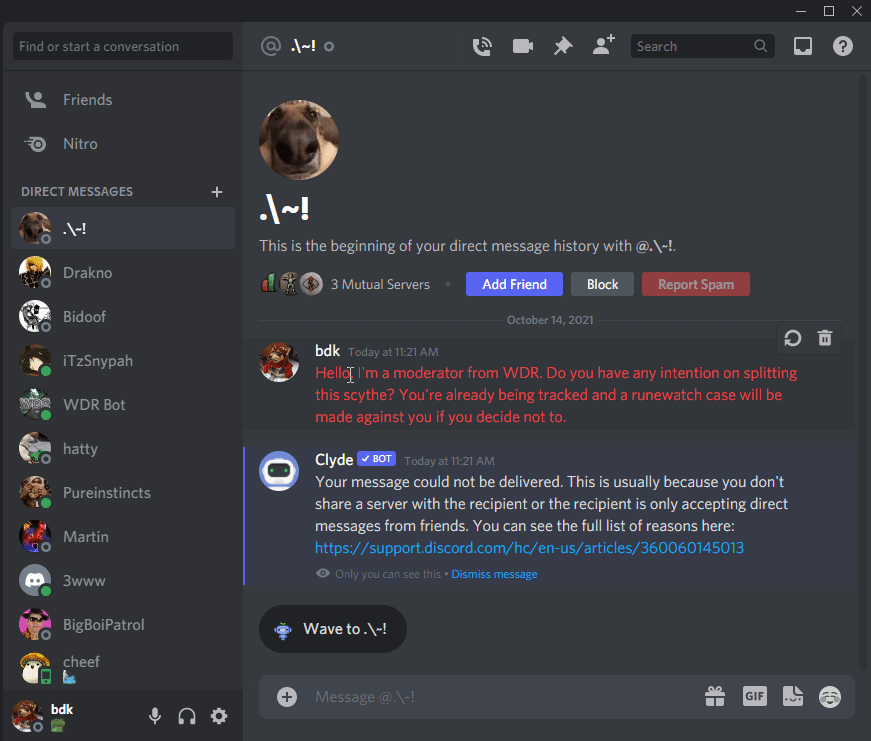Open the Discord support article link
Image resolution: width=871 pixels, height=741 pixels.
point(529,548)
